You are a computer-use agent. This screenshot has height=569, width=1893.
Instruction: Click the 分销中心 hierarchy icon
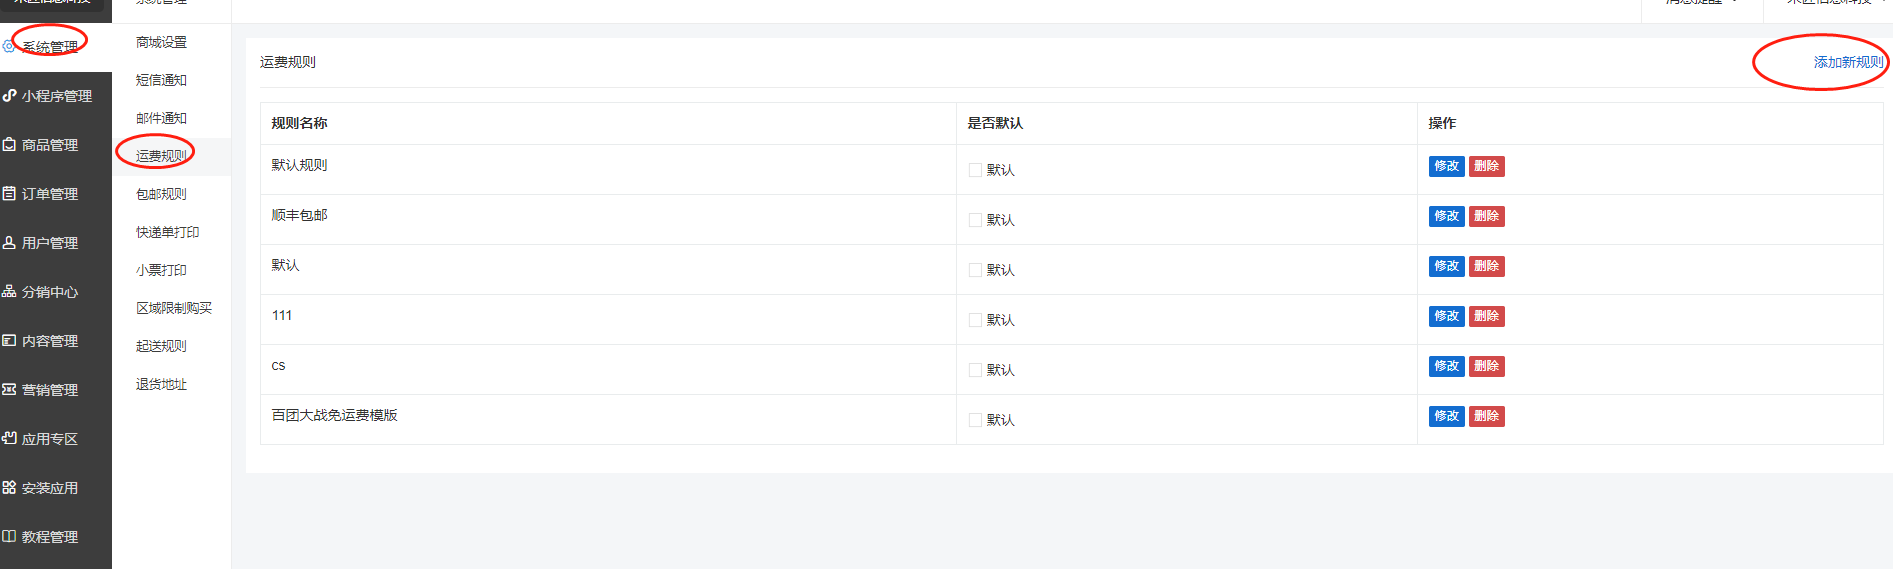[x=9, y=291]
